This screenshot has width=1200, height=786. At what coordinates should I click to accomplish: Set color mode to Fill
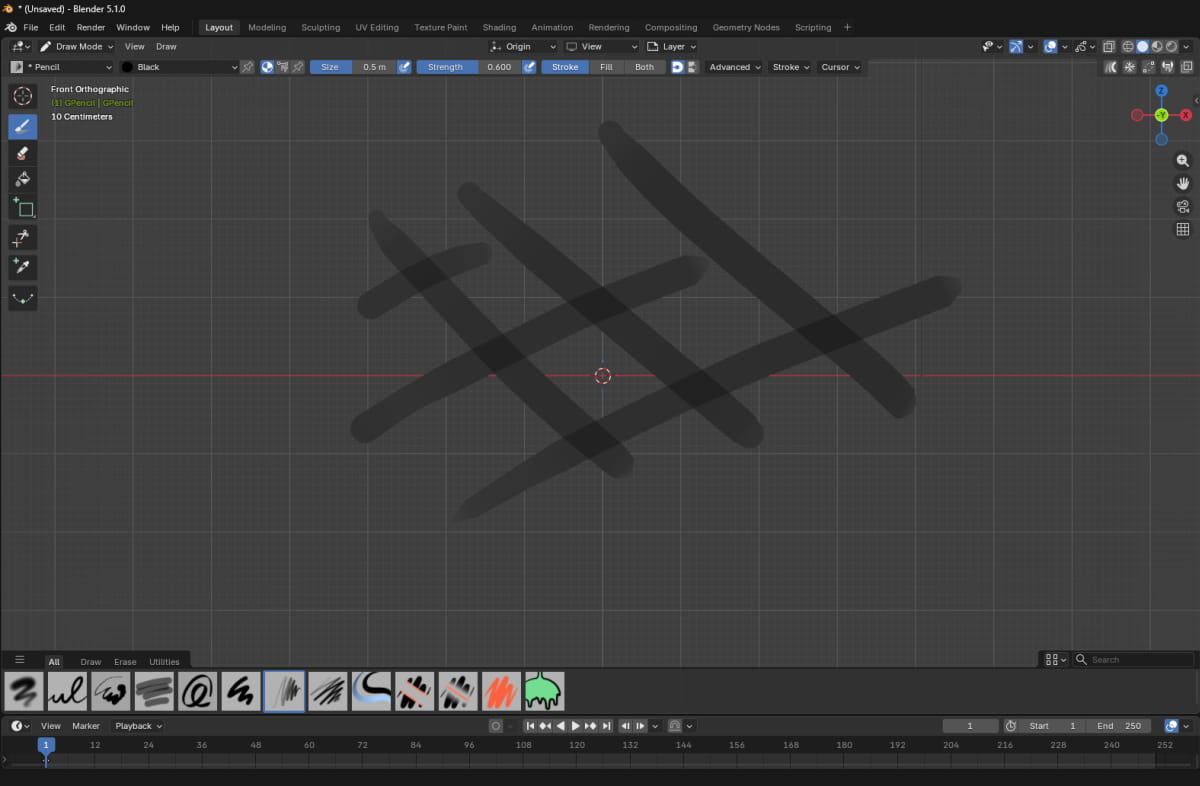pos(606,67)
